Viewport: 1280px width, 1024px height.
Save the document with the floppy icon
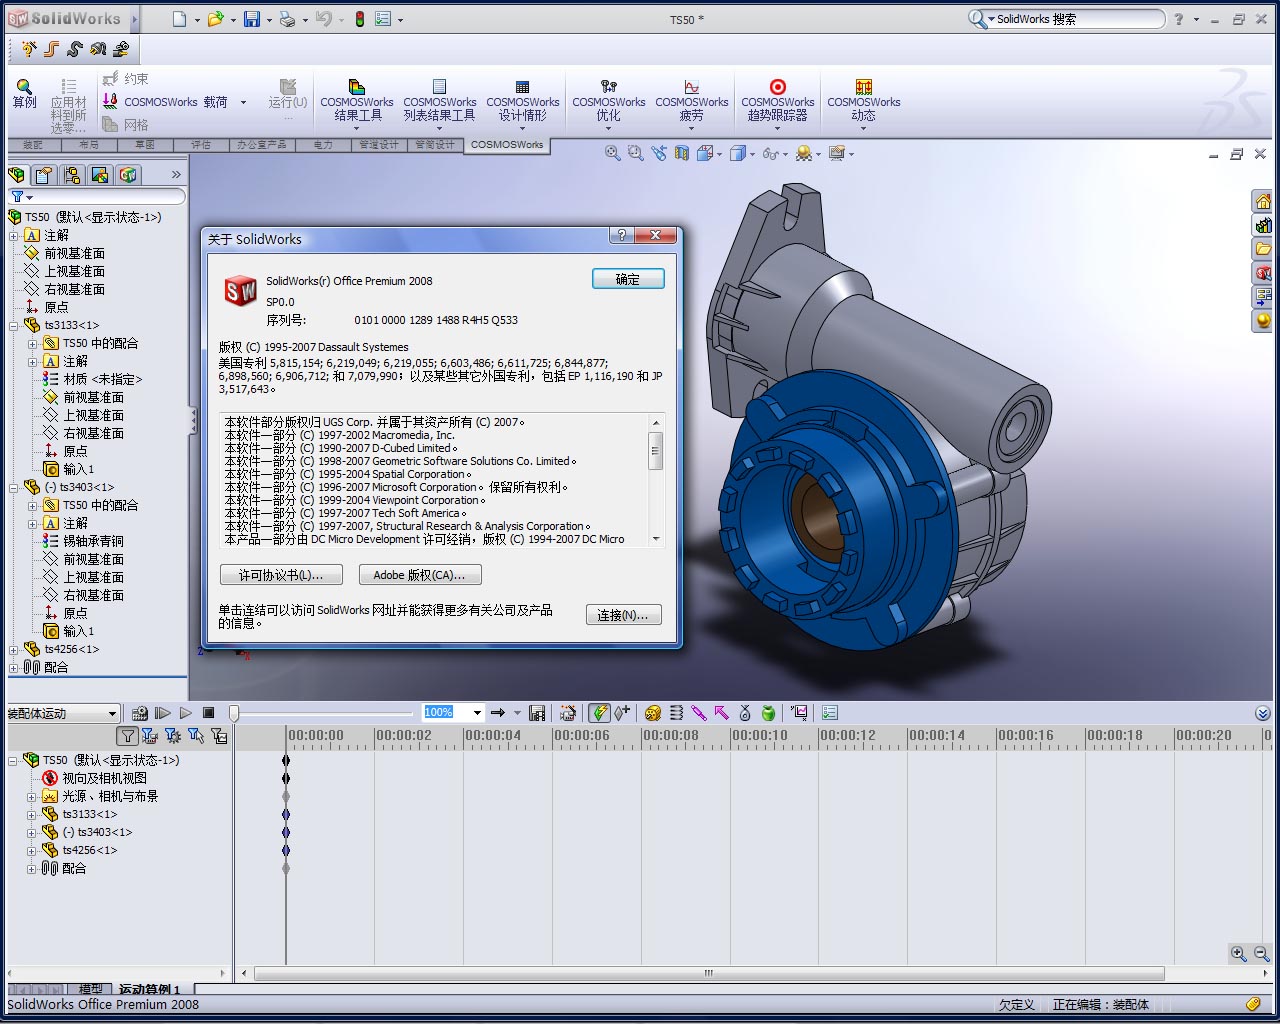(x=252, y=19)
